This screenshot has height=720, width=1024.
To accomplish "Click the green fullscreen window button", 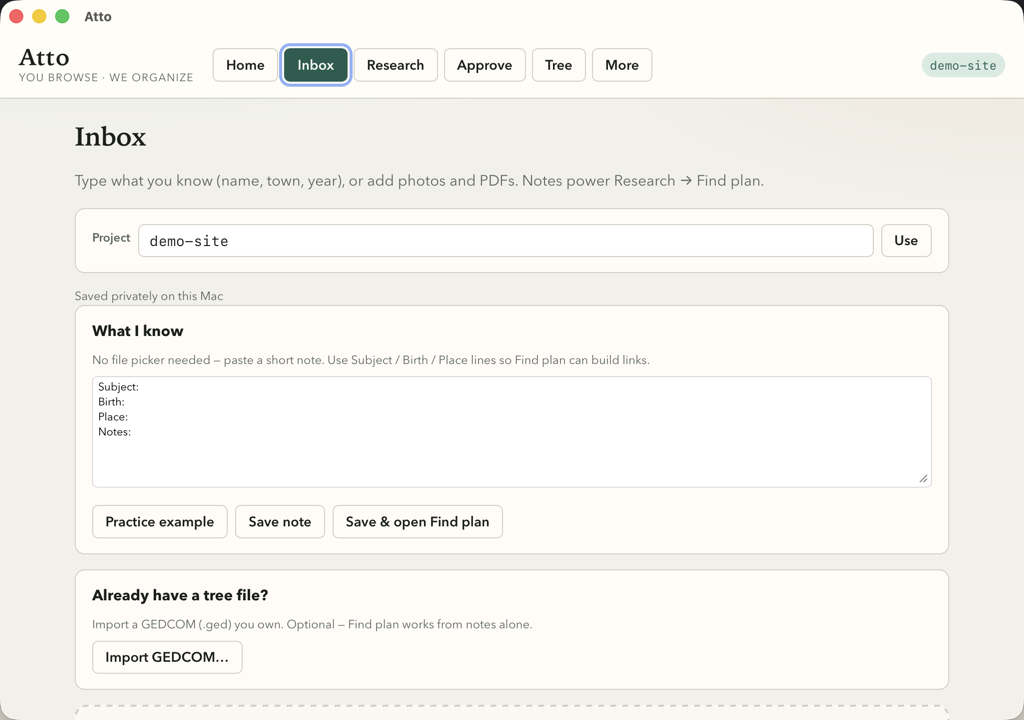I will [x=62, y=16].
